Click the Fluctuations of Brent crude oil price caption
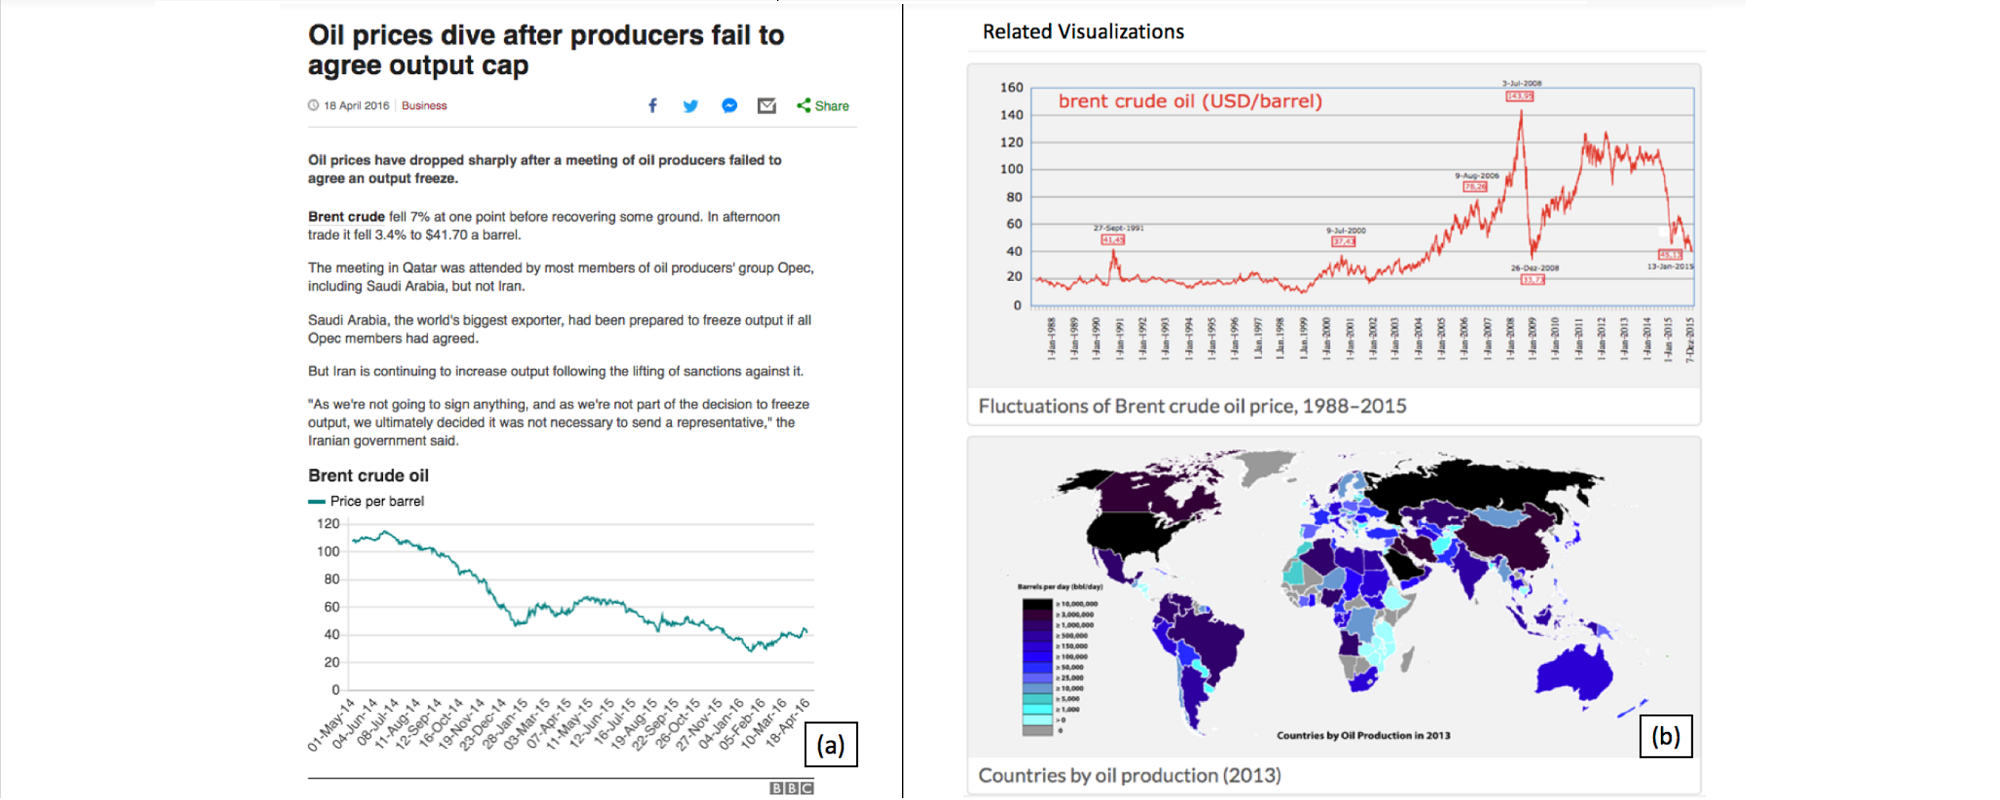2000x800 pixels. pos(1192,406)
